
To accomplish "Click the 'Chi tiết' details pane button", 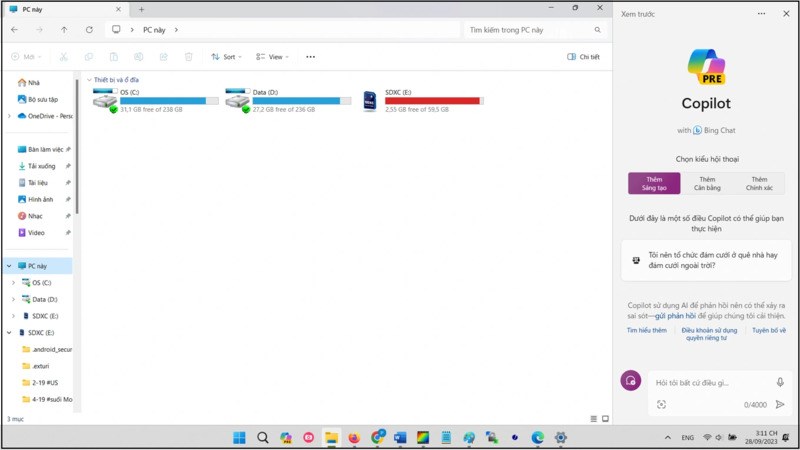I will [583, 57].
